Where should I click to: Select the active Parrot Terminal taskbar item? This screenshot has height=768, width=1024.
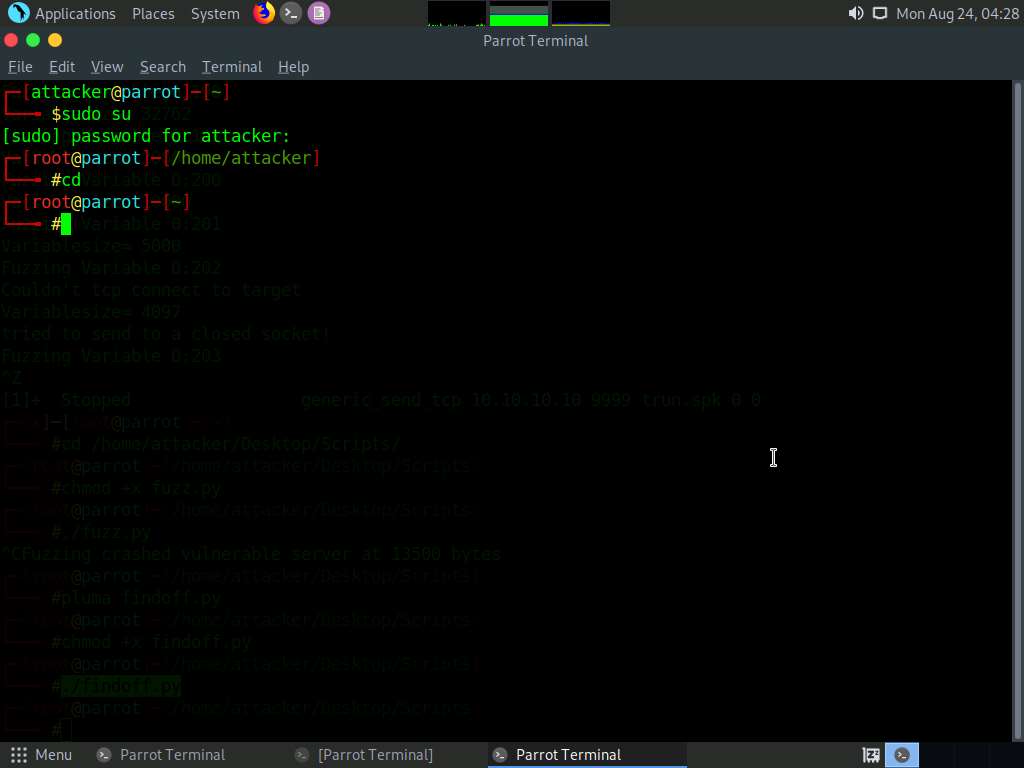click(x=586, y=755)
